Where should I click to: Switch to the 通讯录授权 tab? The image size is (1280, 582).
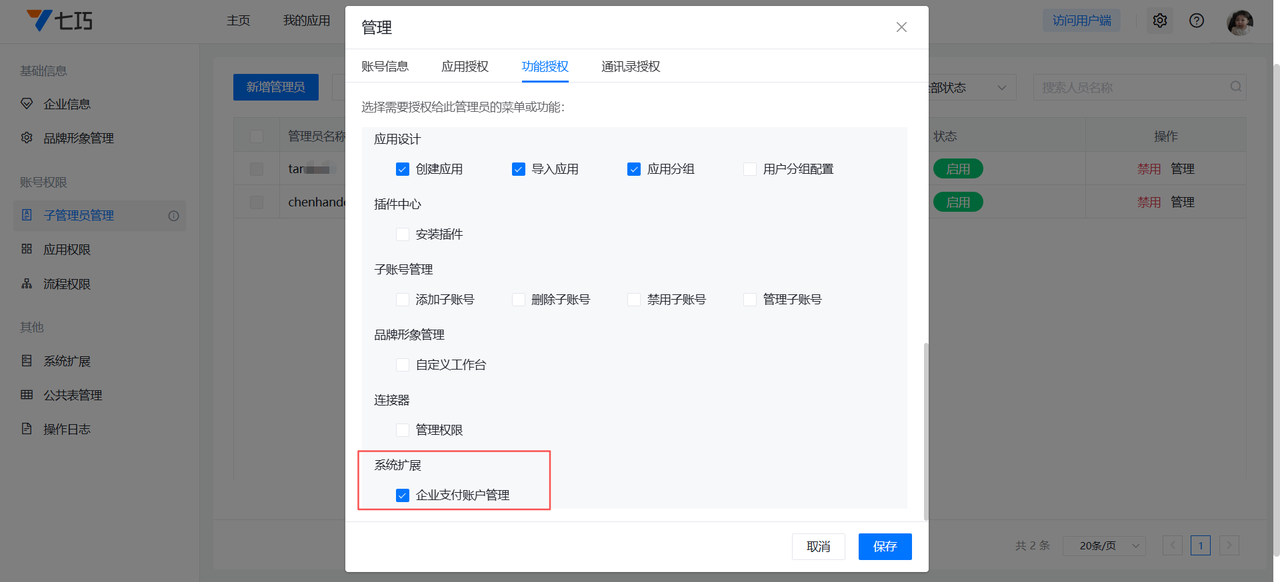point(630,66)
